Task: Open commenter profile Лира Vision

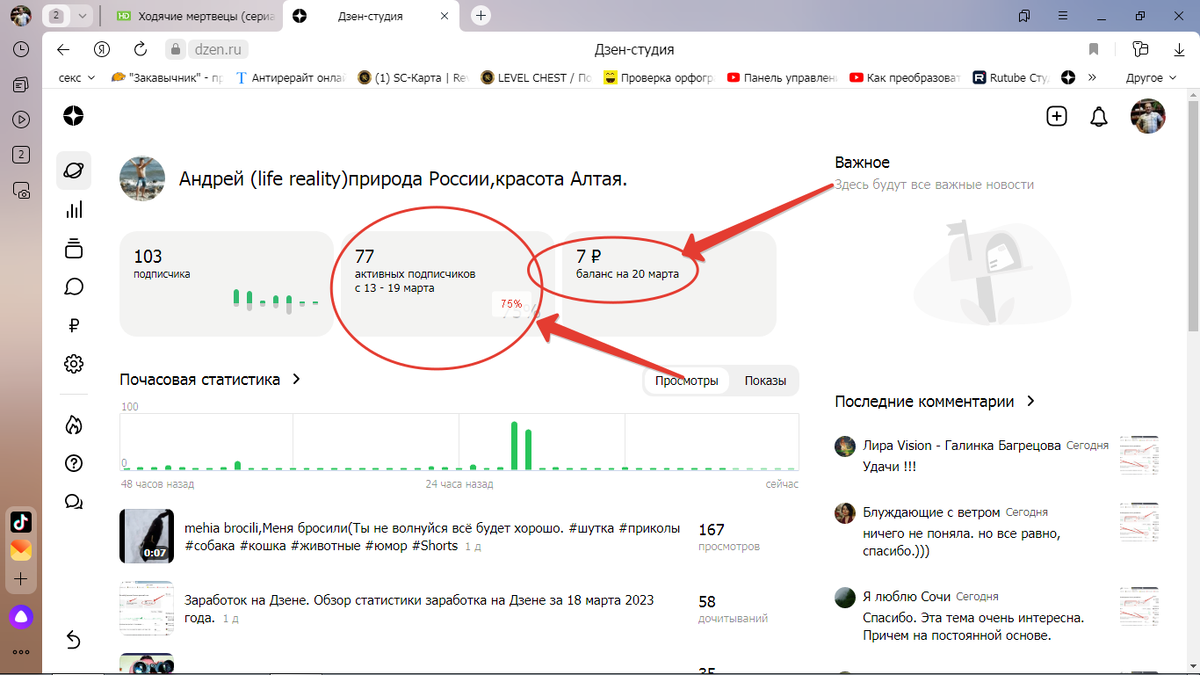Action: pos(845,445)
